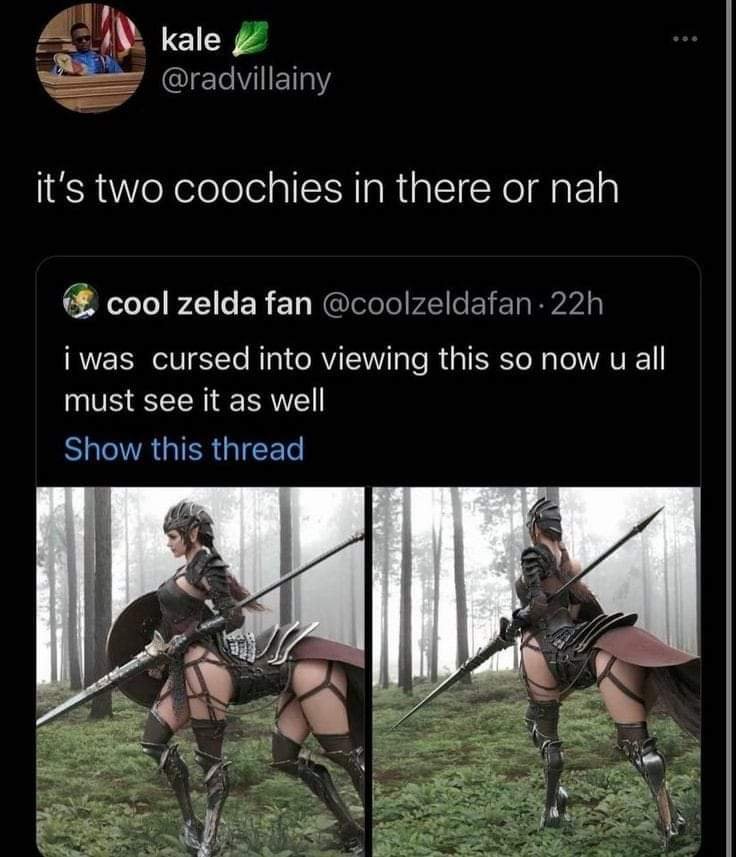
Task: Open the cool zelda fan display name
Action: [209, 303]
